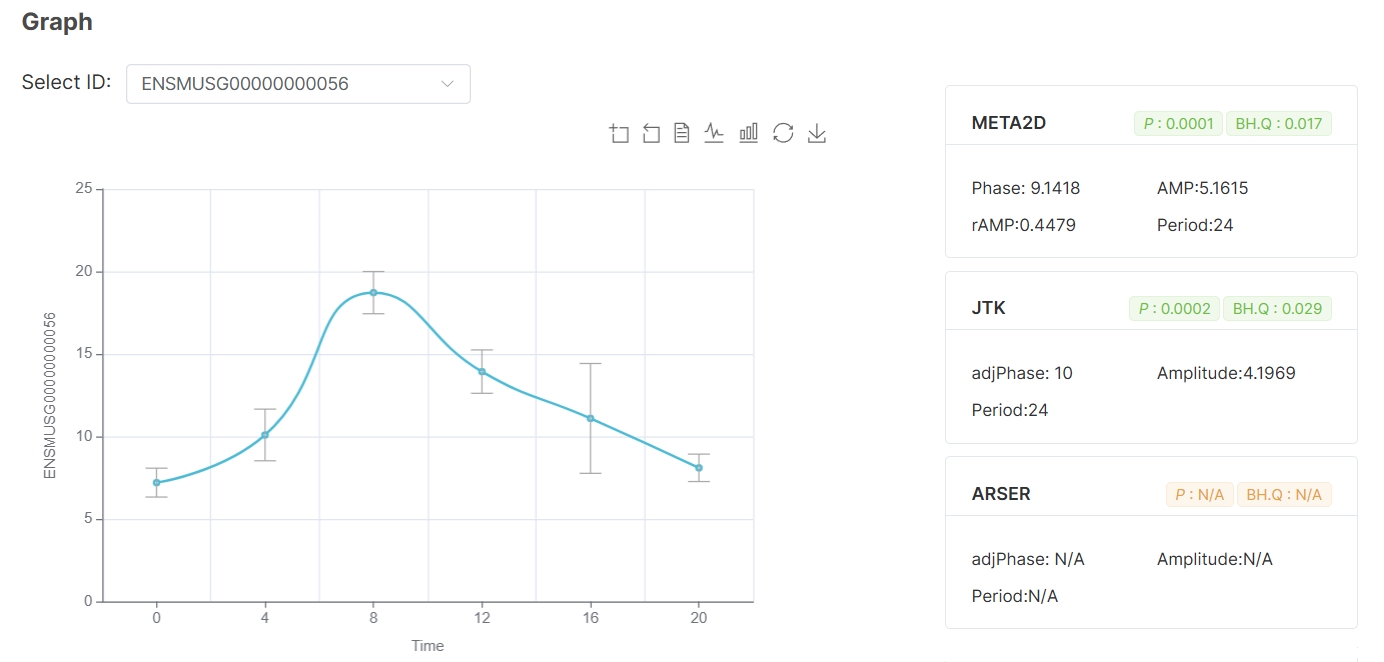Screen dimensions: 1384x662
Task: Click the zoom reset back icon
Action: [651, 133]
